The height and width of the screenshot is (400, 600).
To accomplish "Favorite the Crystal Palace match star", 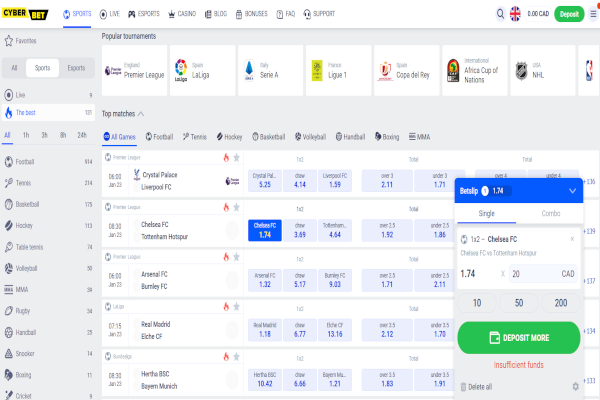I will [x=236, y=157].
